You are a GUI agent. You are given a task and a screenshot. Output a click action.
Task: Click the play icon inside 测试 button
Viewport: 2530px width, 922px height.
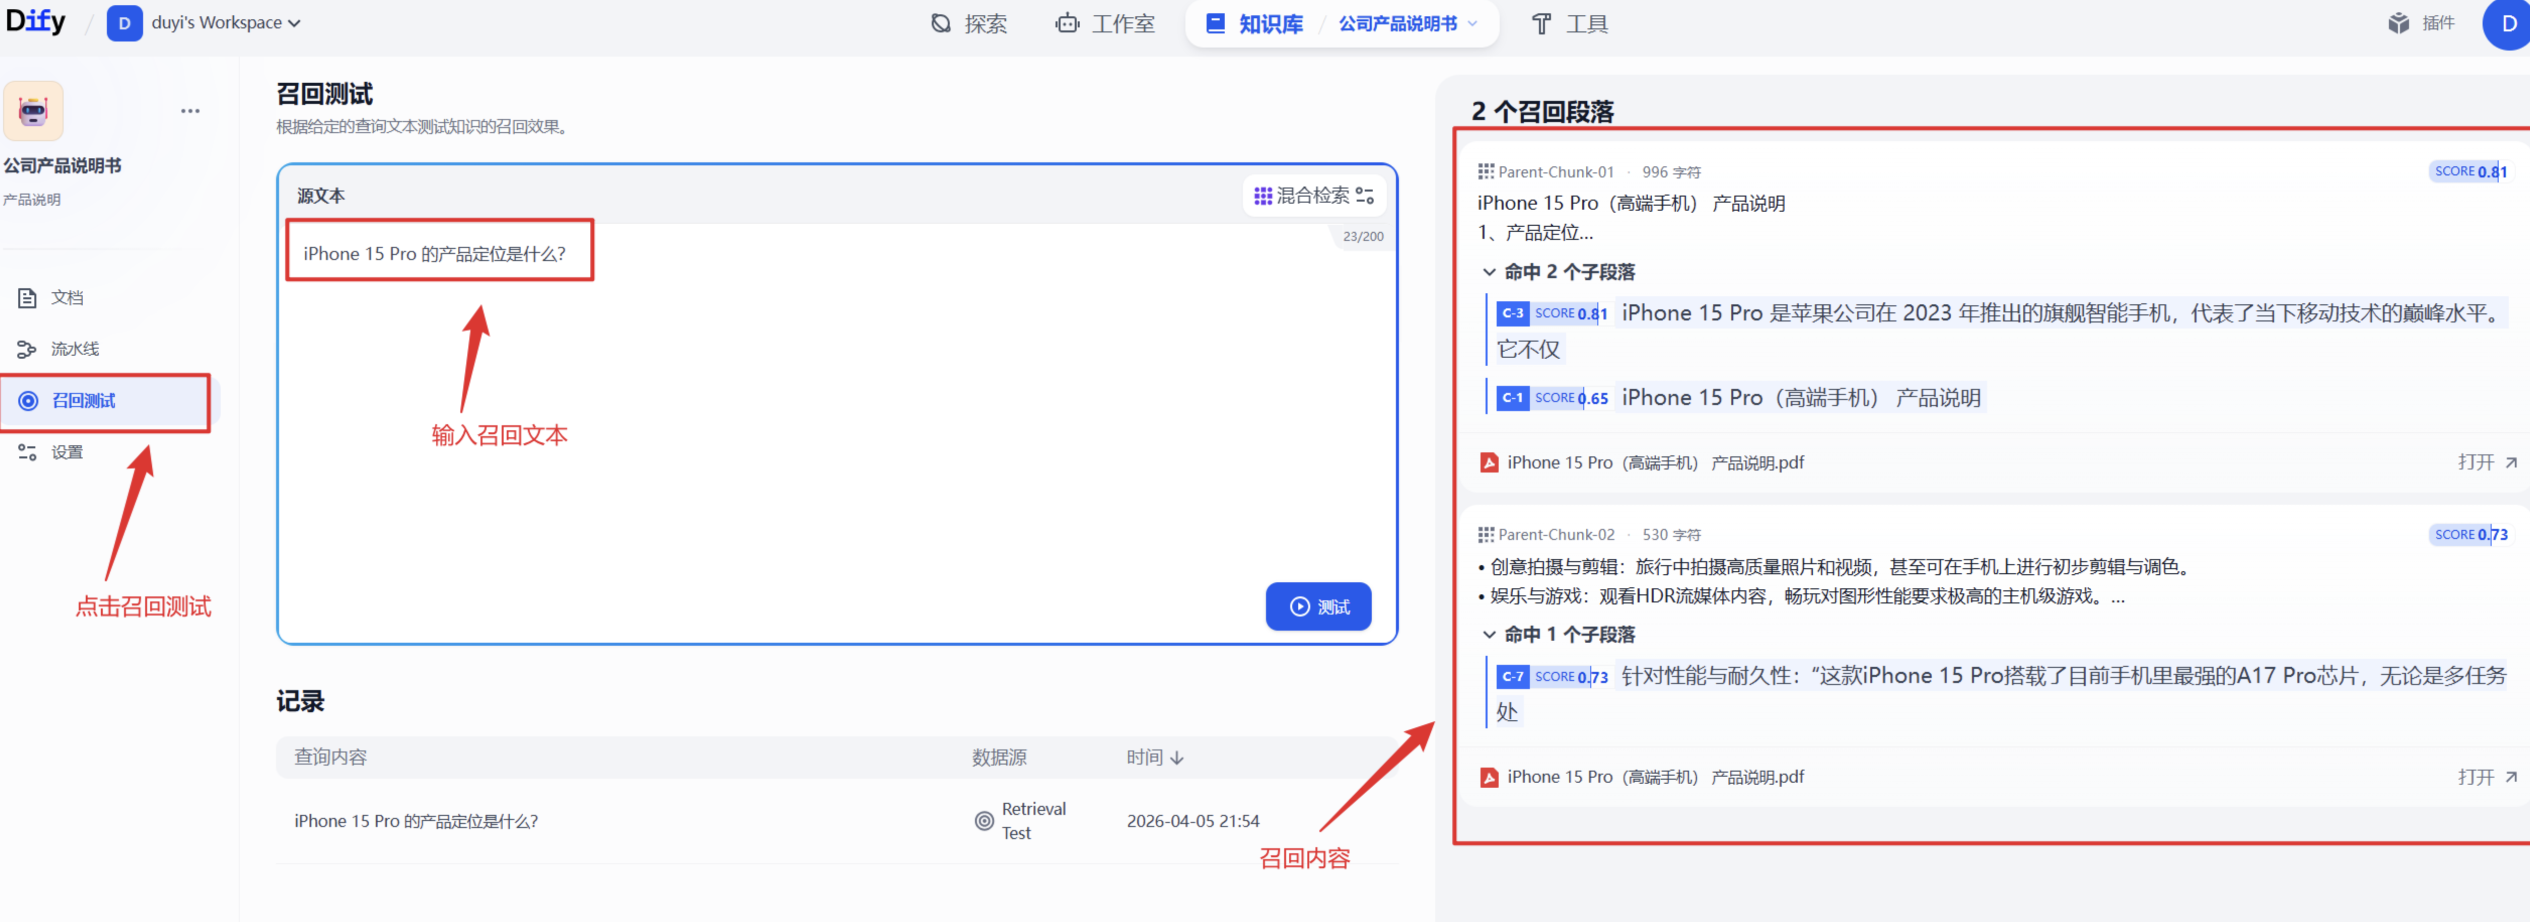[1299, 607]
